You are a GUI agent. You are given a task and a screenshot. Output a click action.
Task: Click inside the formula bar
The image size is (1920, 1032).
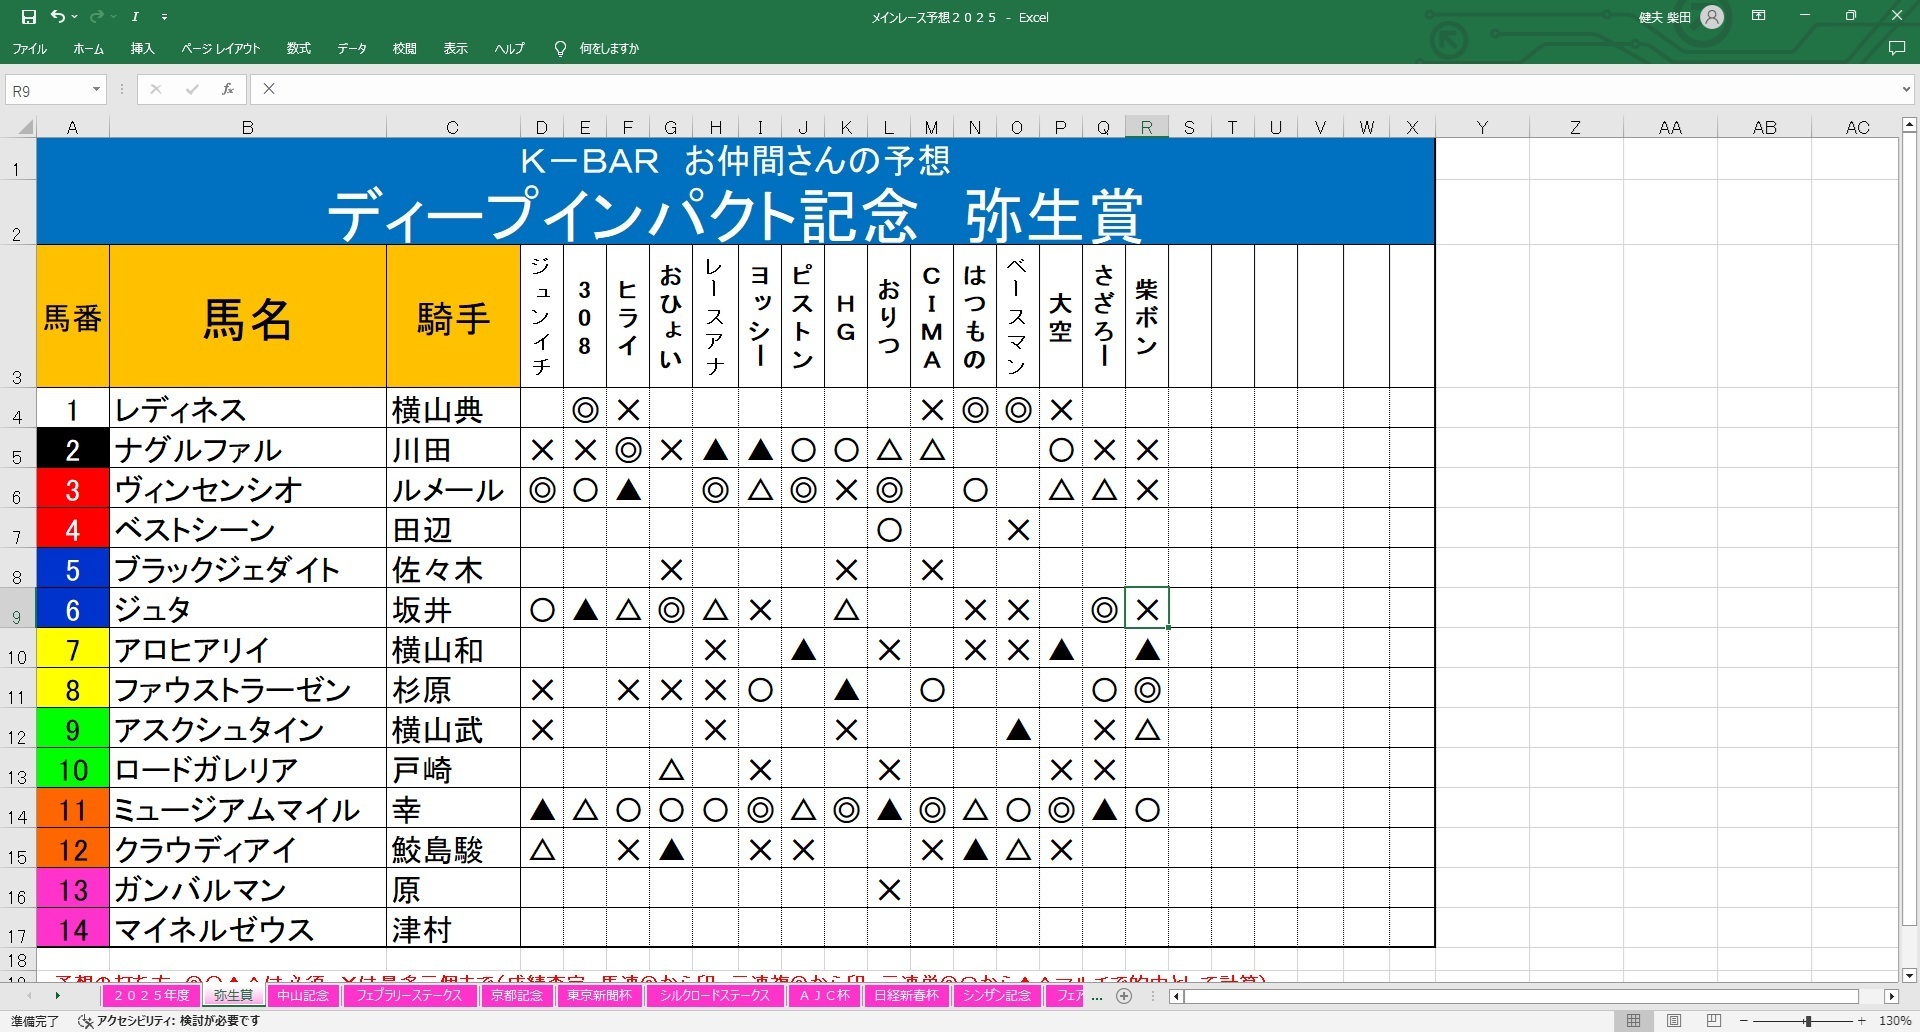pos(1075,89)
